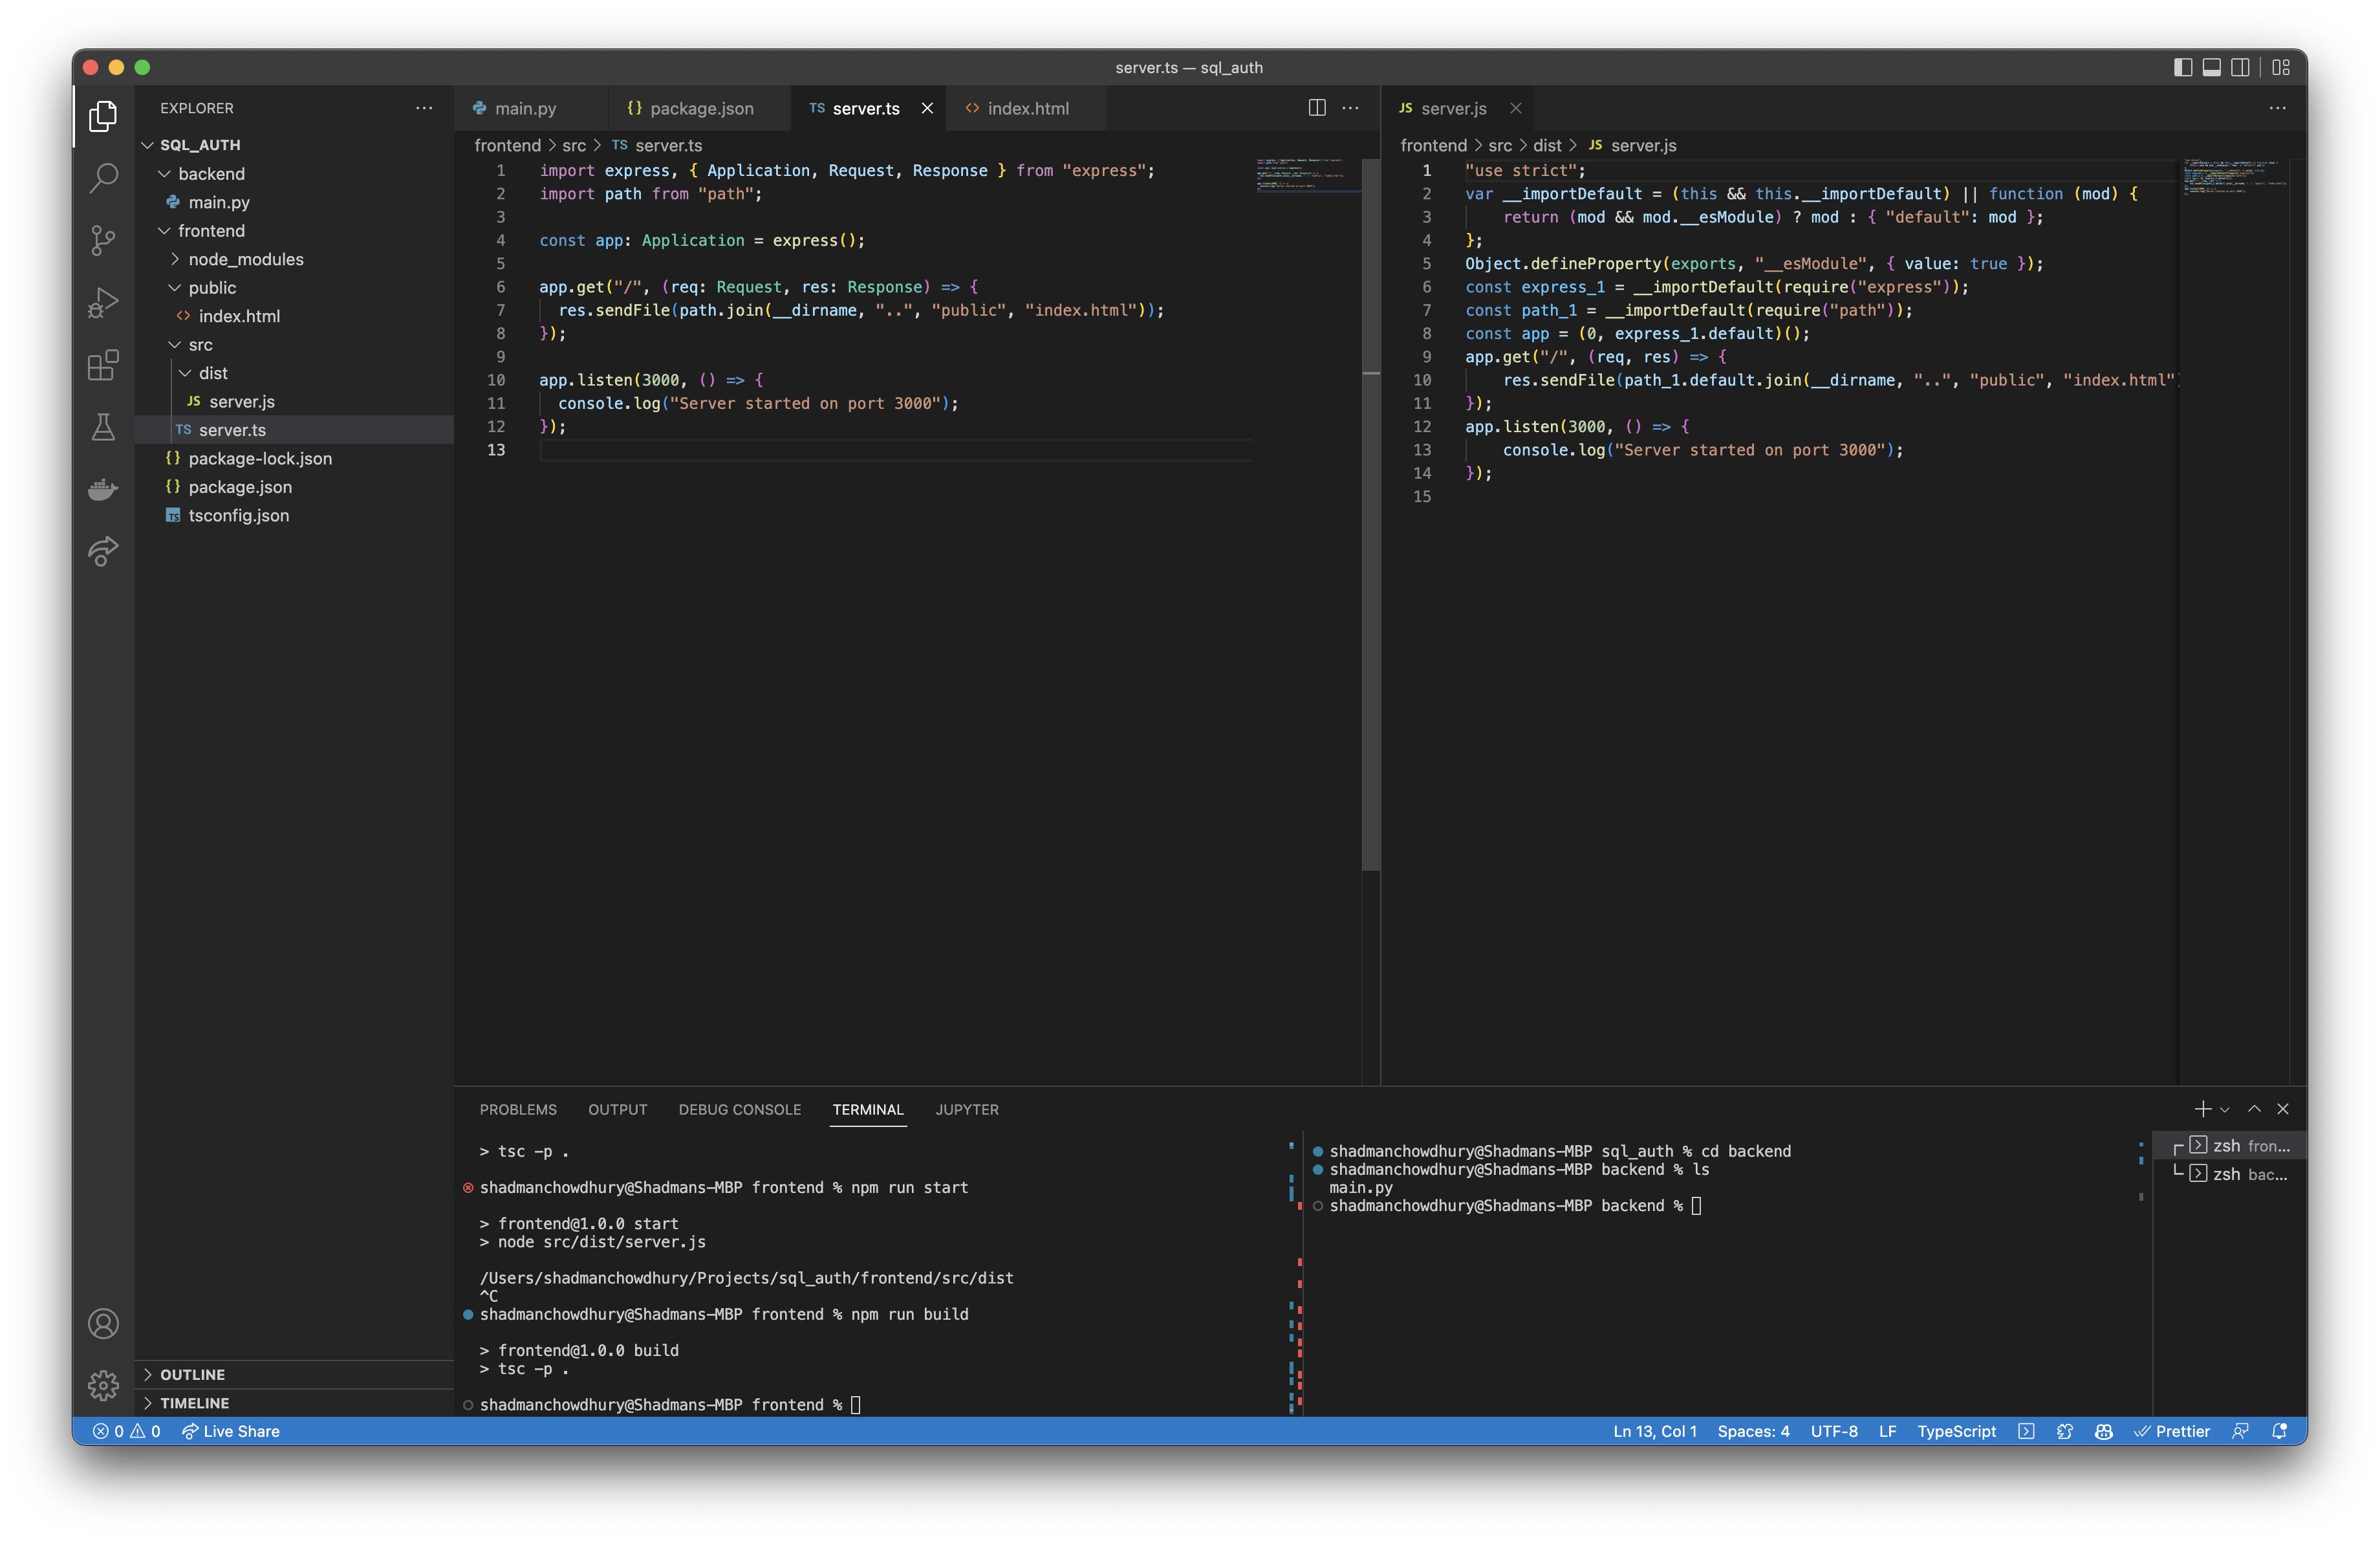This screenshot has width=2380, height=1541.
Task: Close the server.ts tab
Action: [x=927, y=108]
